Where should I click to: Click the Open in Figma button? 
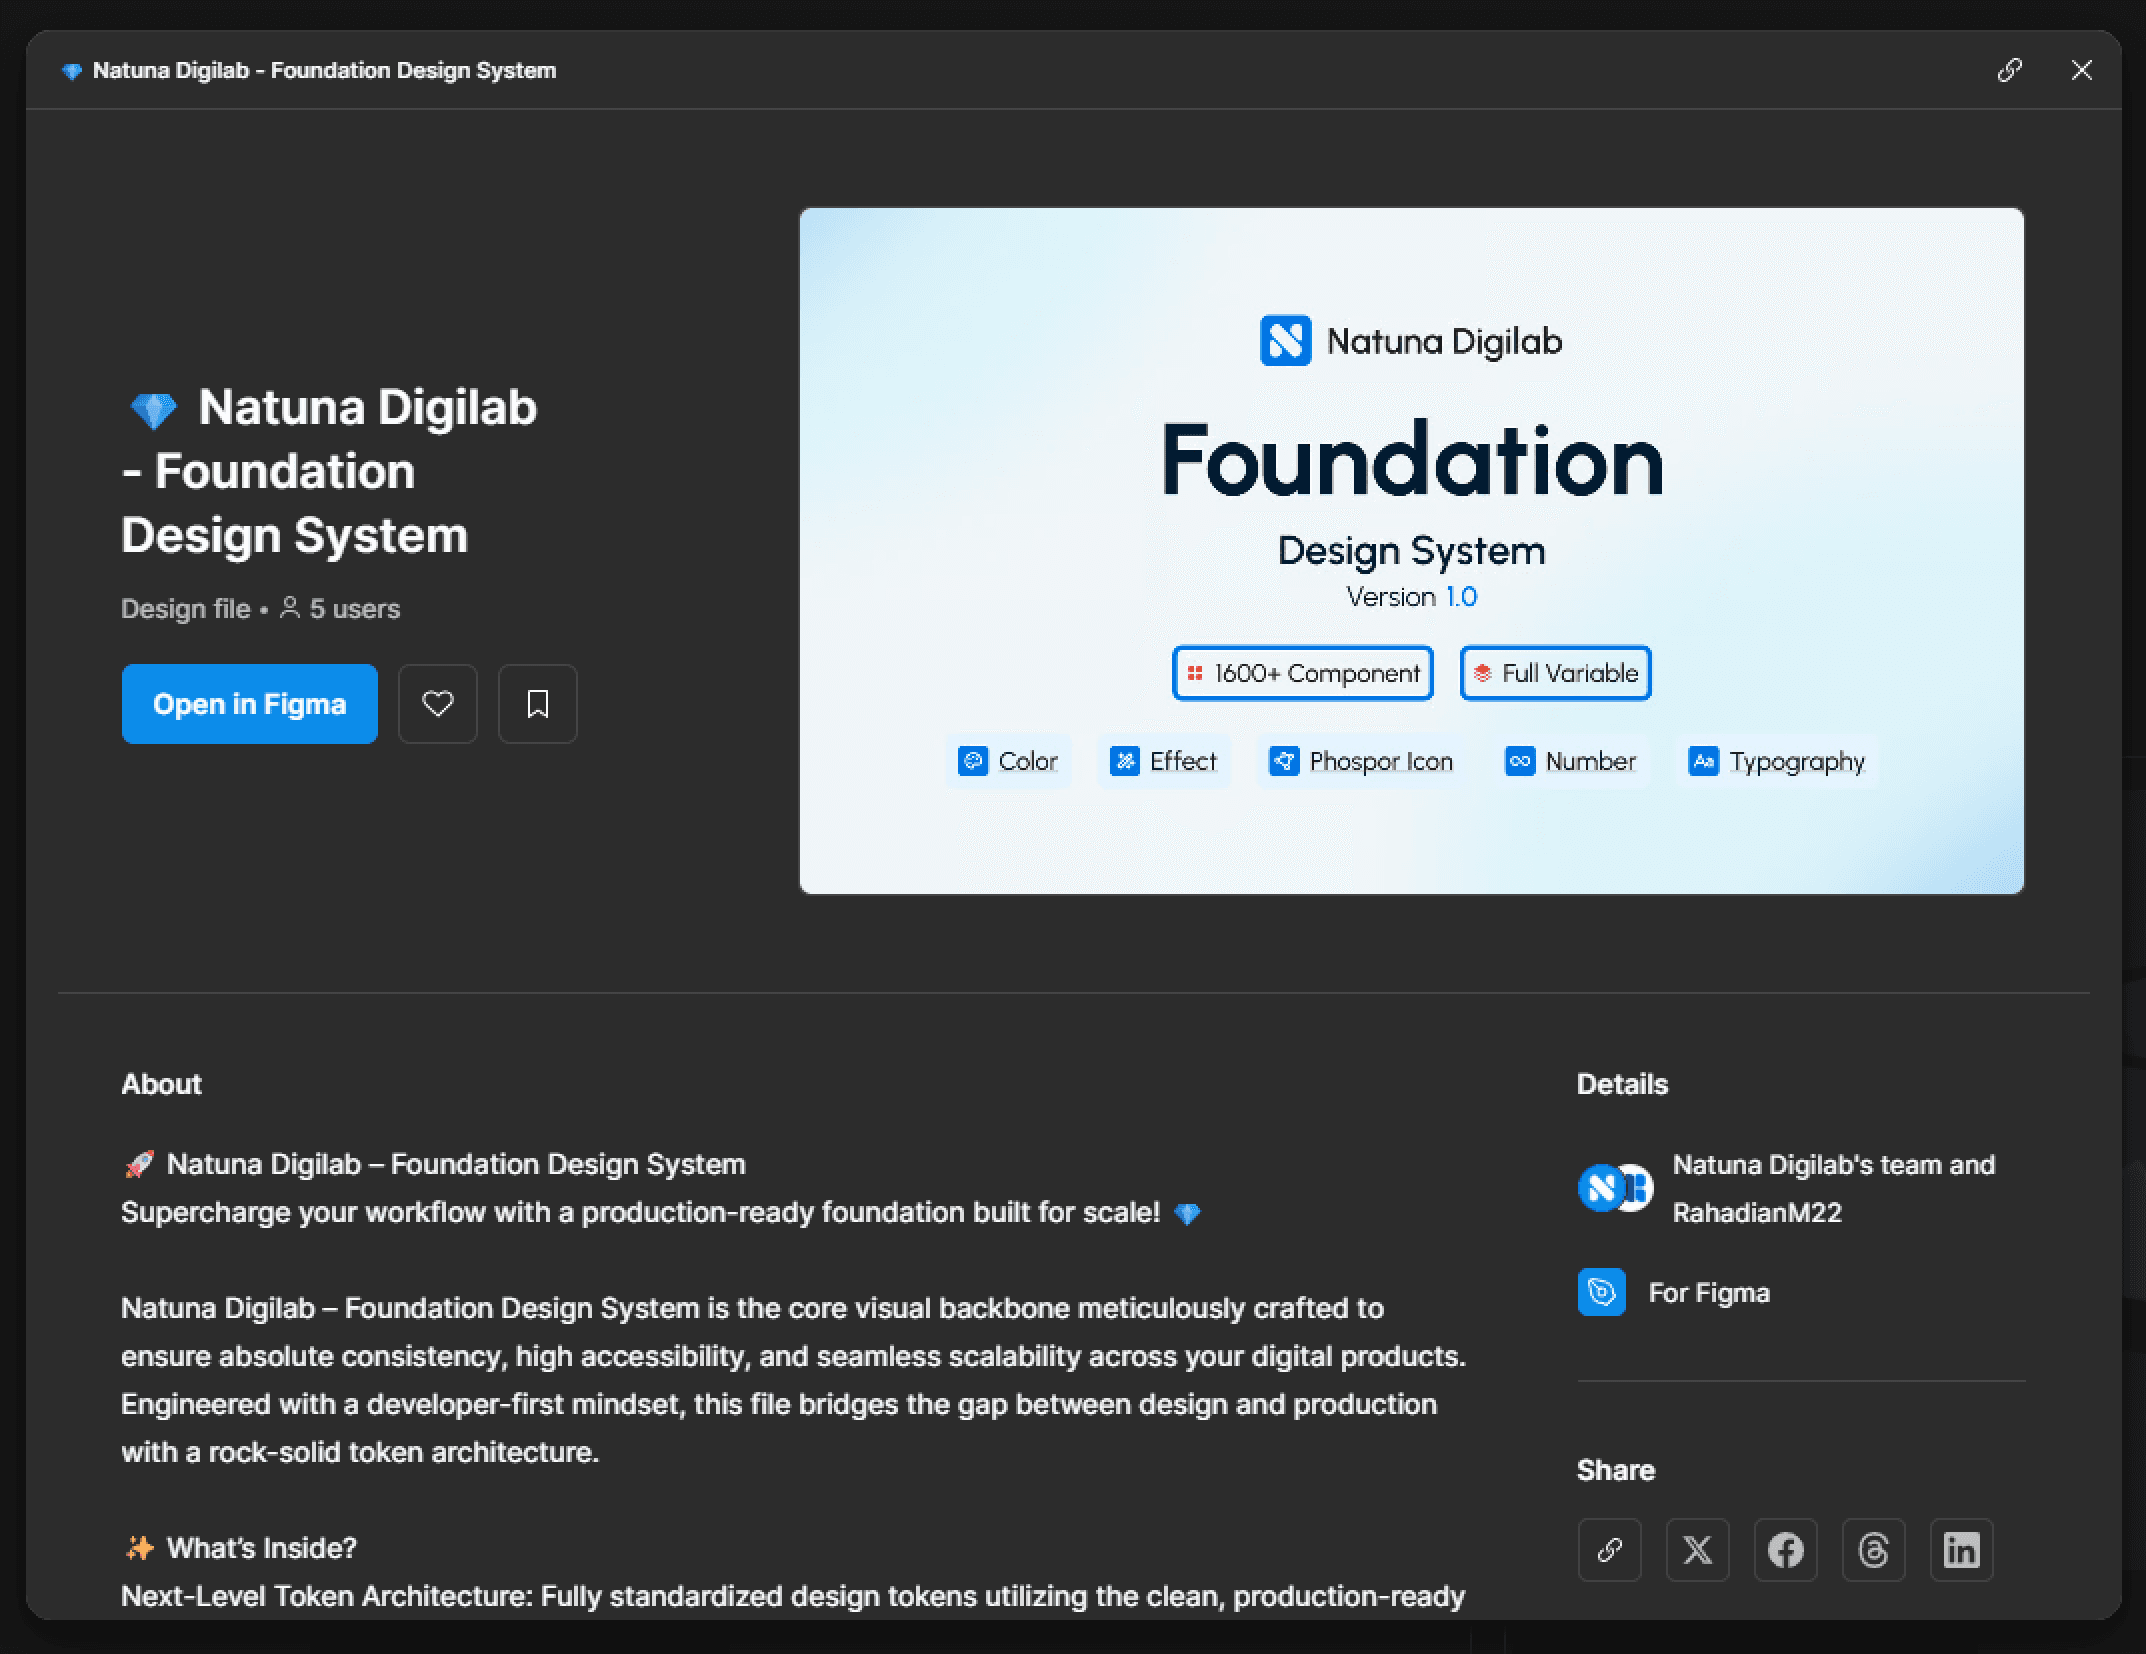click(x=250, y=704)
